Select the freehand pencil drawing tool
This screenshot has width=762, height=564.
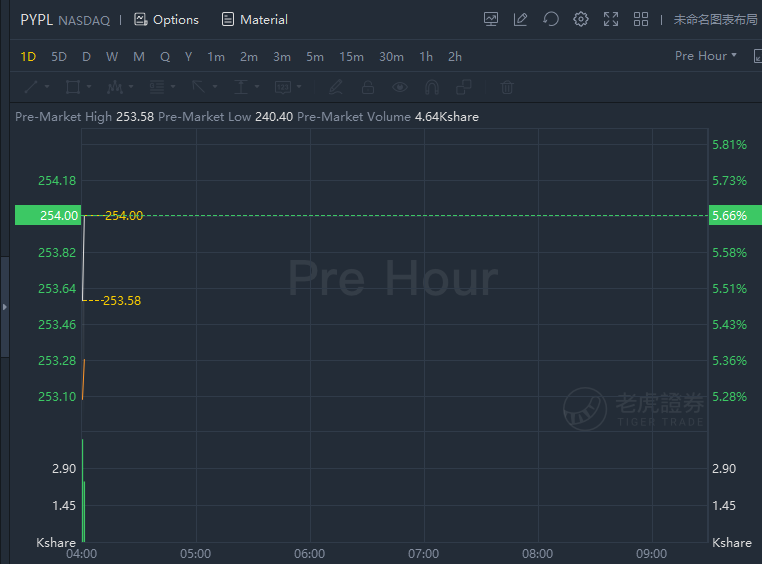[336, 87]
